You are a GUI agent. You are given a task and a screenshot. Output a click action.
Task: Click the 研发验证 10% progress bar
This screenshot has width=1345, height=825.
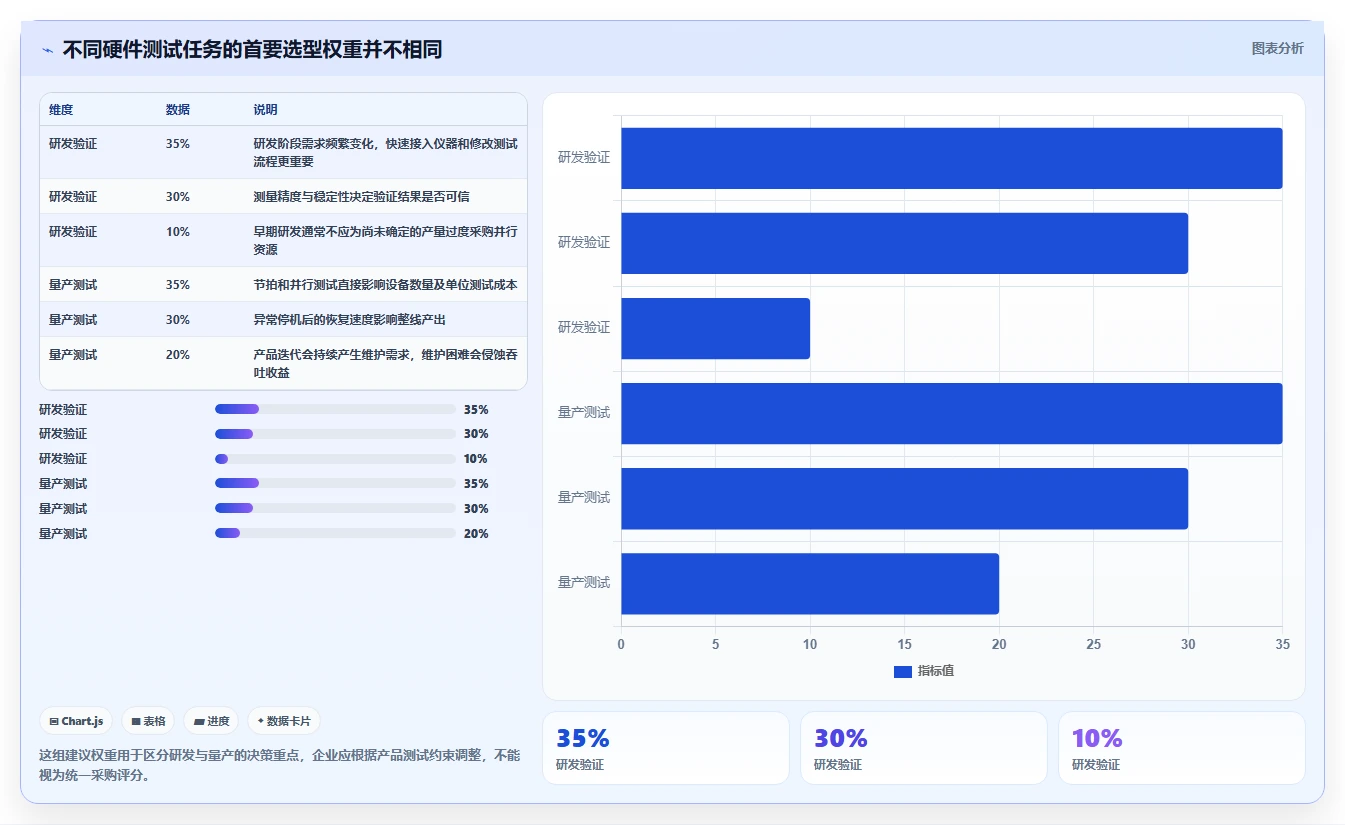pos(335,459)
